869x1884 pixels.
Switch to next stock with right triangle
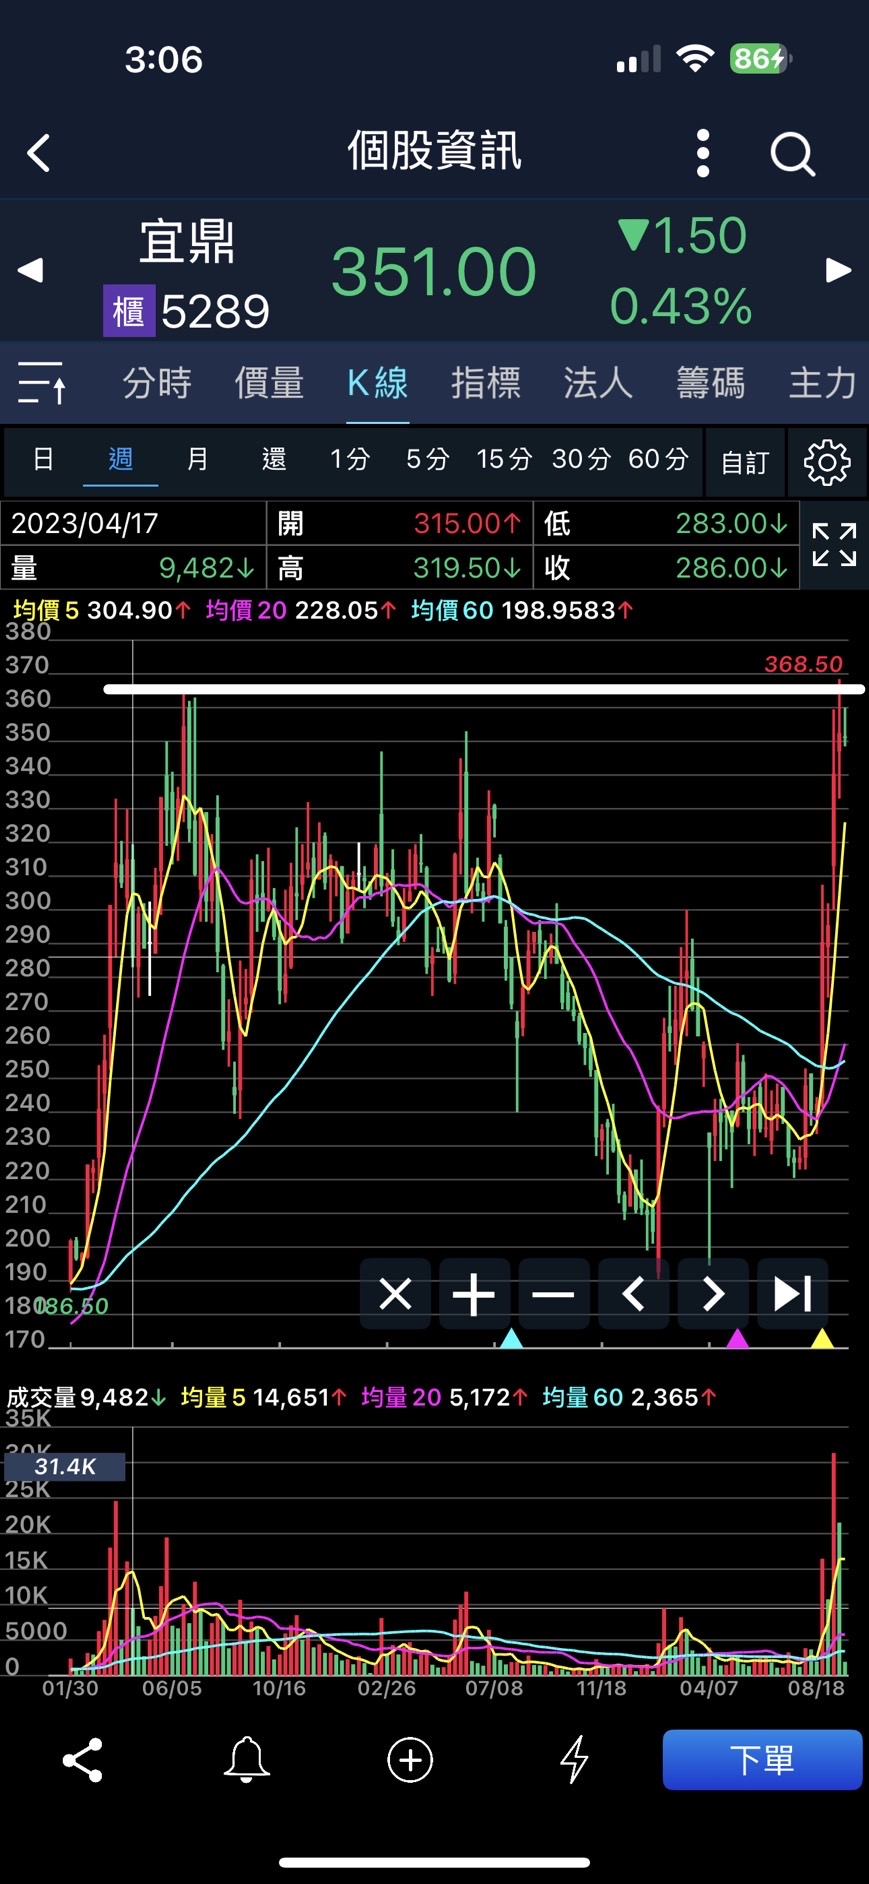[838, 270]
